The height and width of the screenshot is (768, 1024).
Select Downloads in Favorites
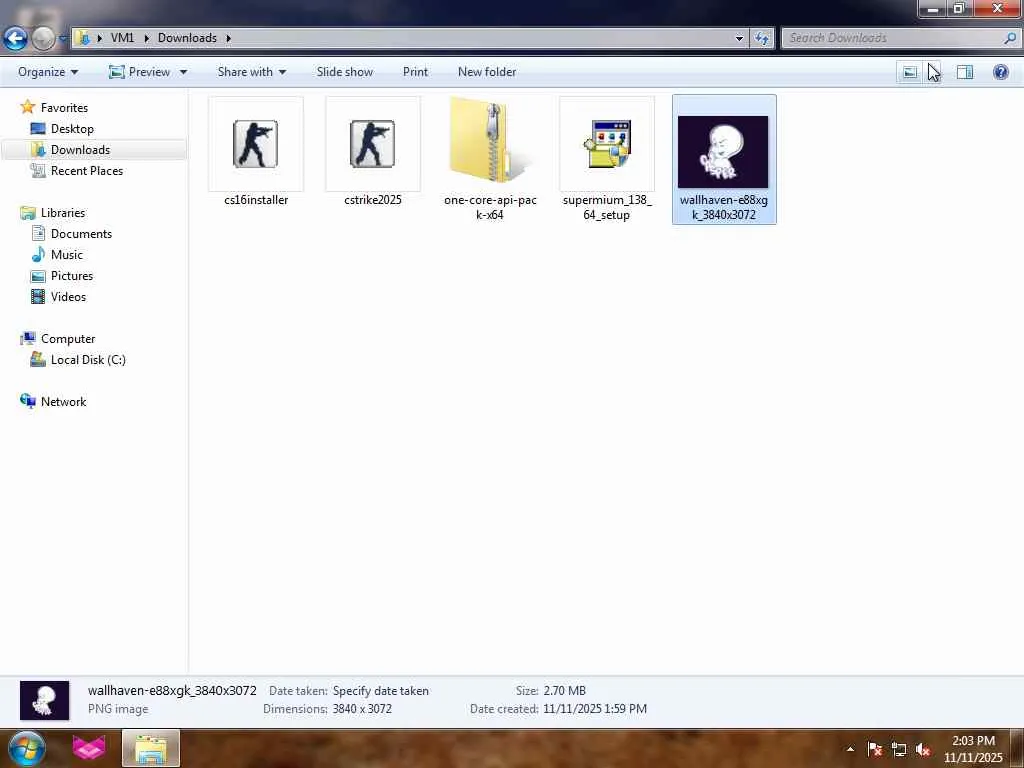[x=80, y=150]
